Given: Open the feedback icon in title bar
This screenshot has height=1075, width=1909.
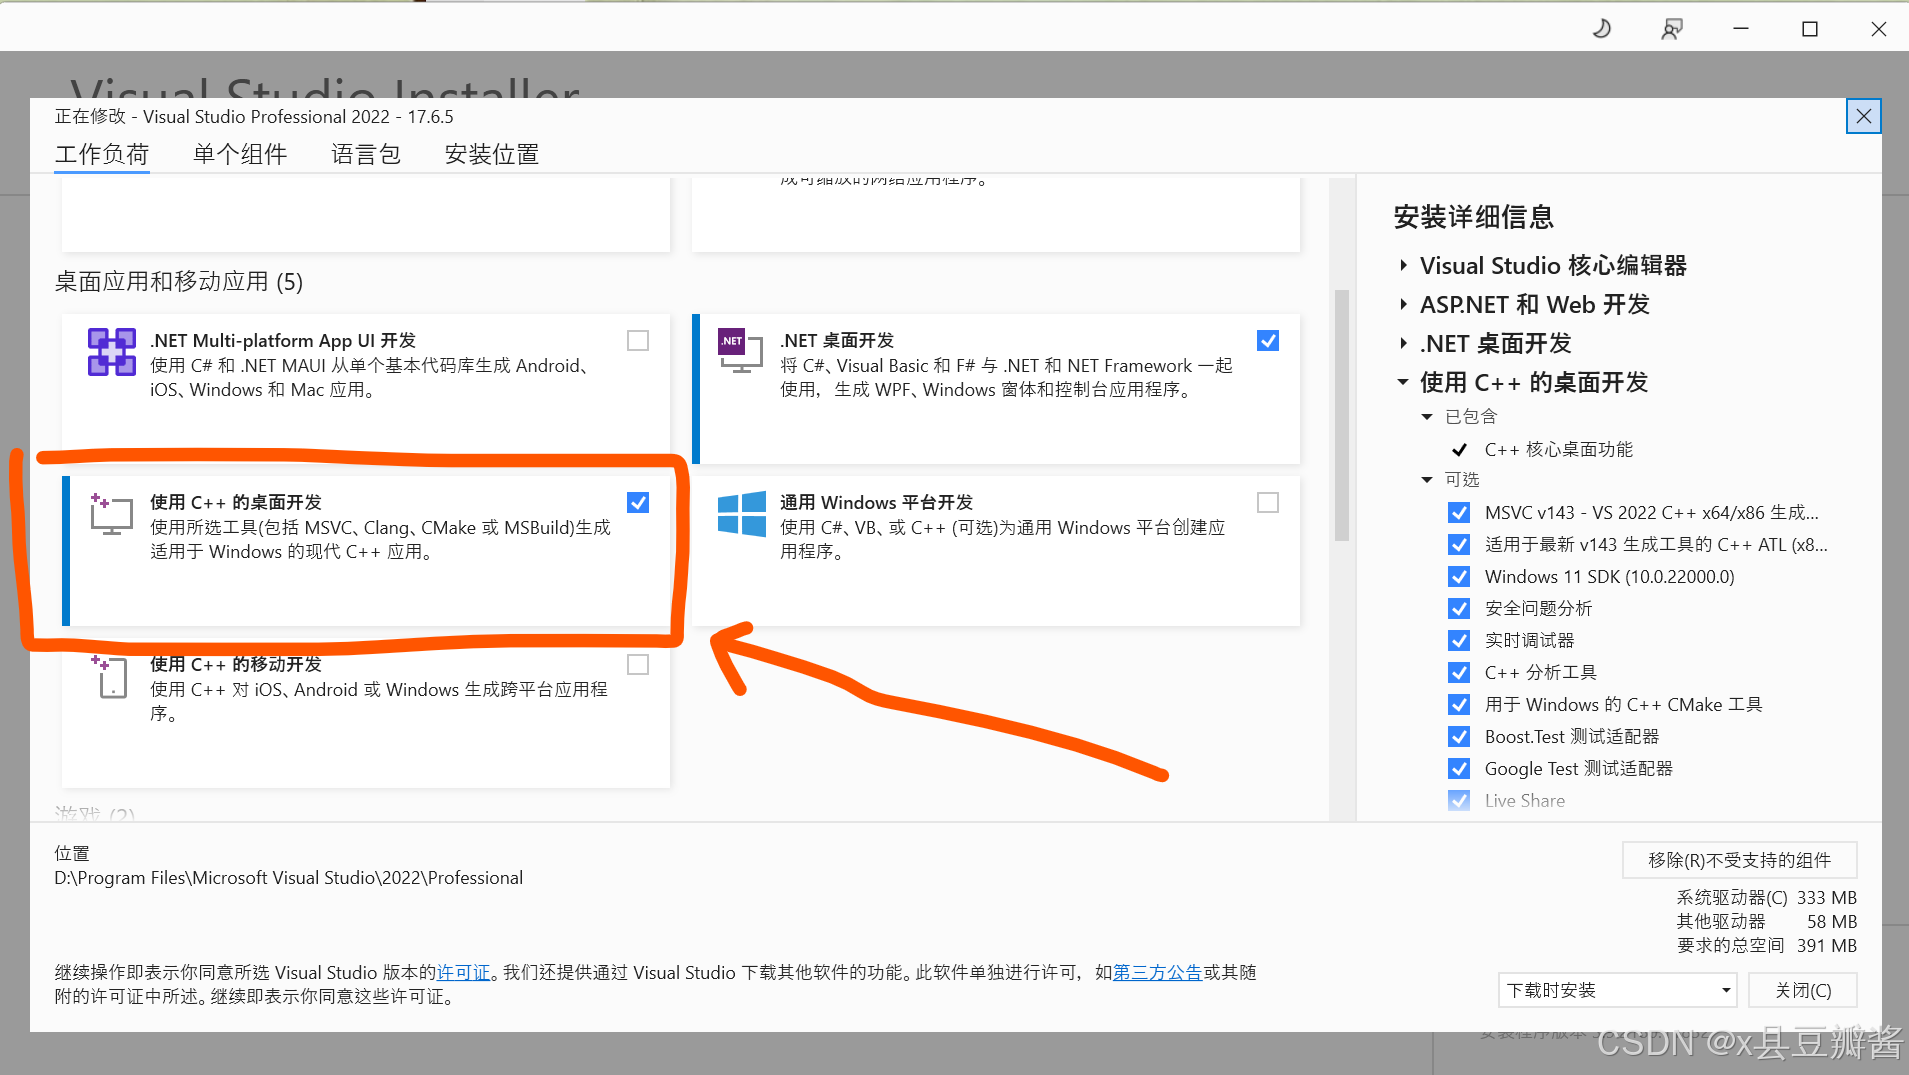Looking at the screenshot, I should [1672, 29].
